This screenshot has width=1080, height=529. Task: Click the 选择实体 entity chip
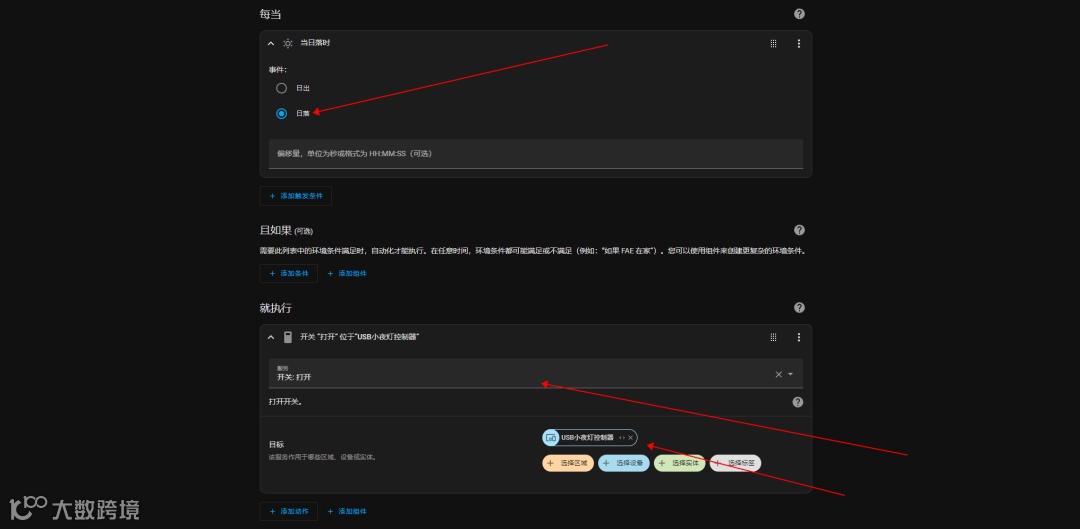tap(679, 464)
